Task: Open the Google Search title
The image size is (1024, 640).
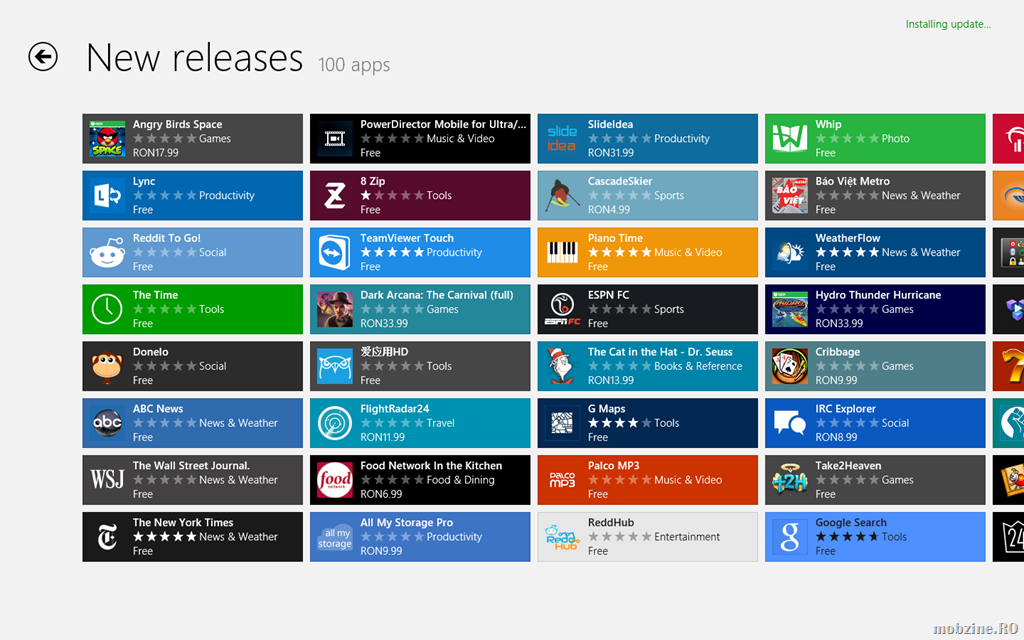Action: point(851,522)
